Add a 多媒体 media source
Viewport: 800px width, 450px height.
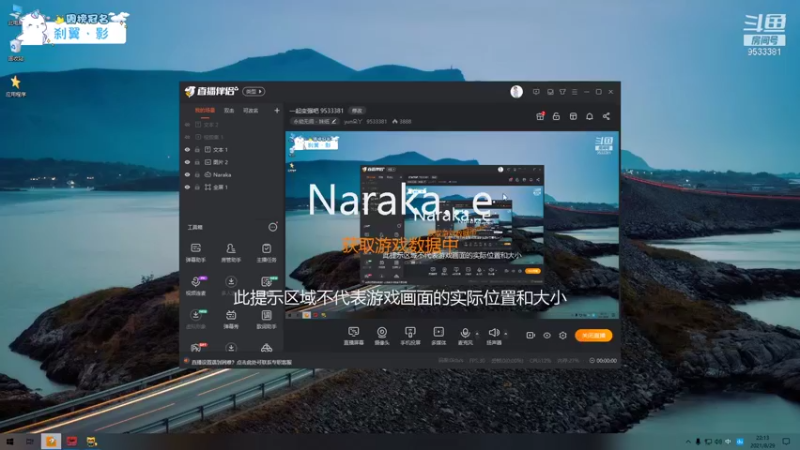439,336
